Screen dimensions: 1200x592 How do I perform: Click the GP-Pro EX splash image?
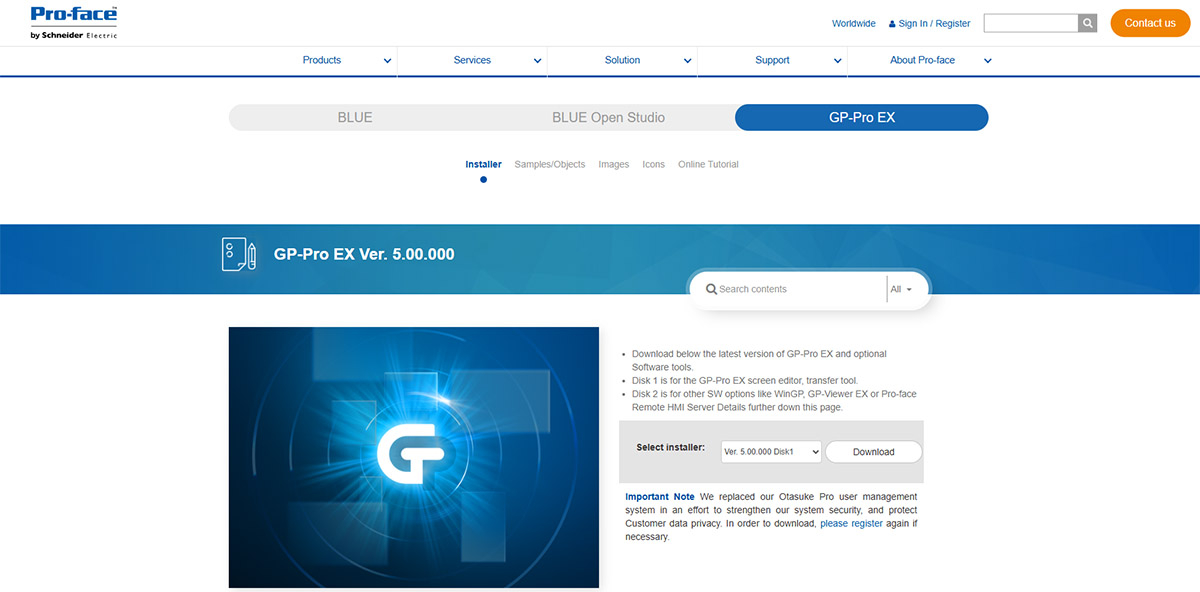click(414, 457)
